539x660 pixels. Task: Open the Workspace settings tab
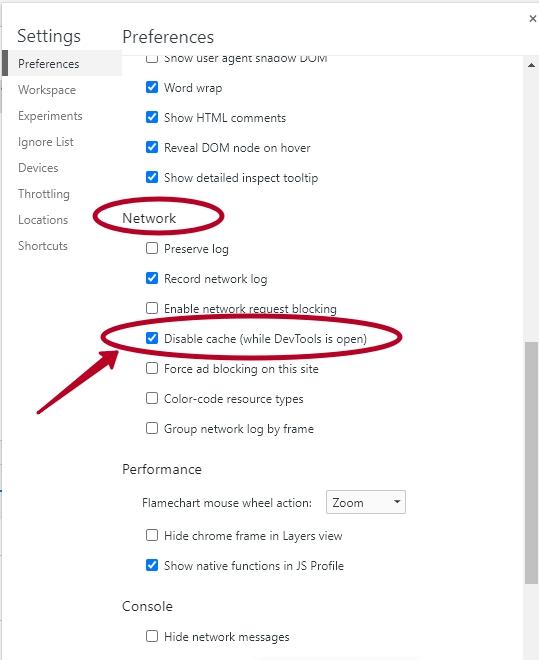pos(47,90)
